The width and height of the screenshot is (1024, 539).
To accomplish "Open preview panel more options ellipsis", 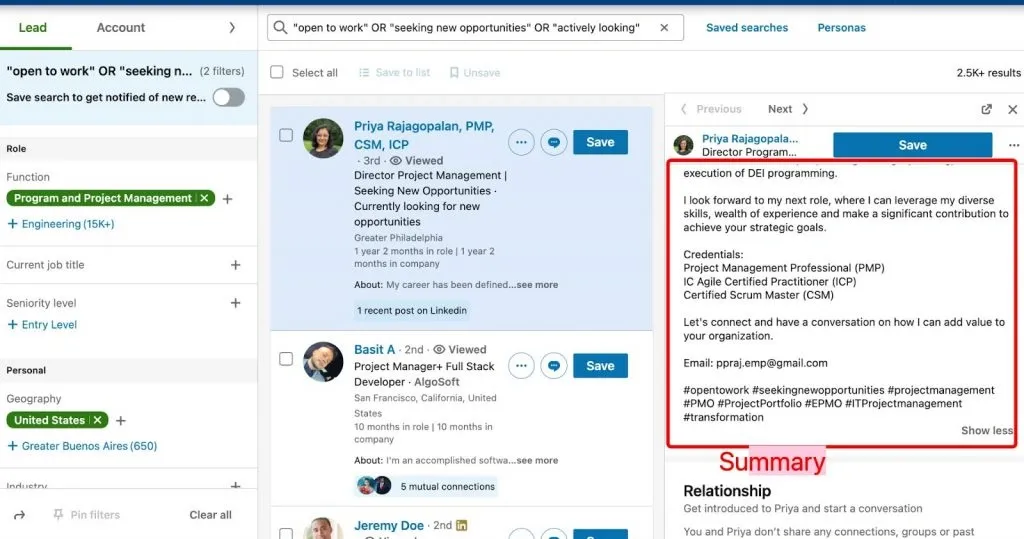I will point(1014,145).
